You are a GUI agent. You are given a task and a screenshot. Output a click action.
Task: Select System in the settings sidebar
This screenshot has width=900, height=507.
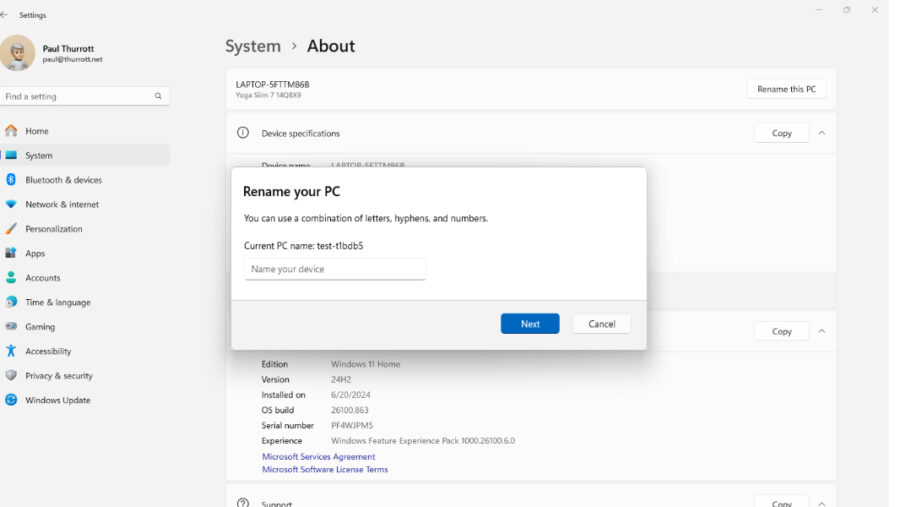pos(39,156)
